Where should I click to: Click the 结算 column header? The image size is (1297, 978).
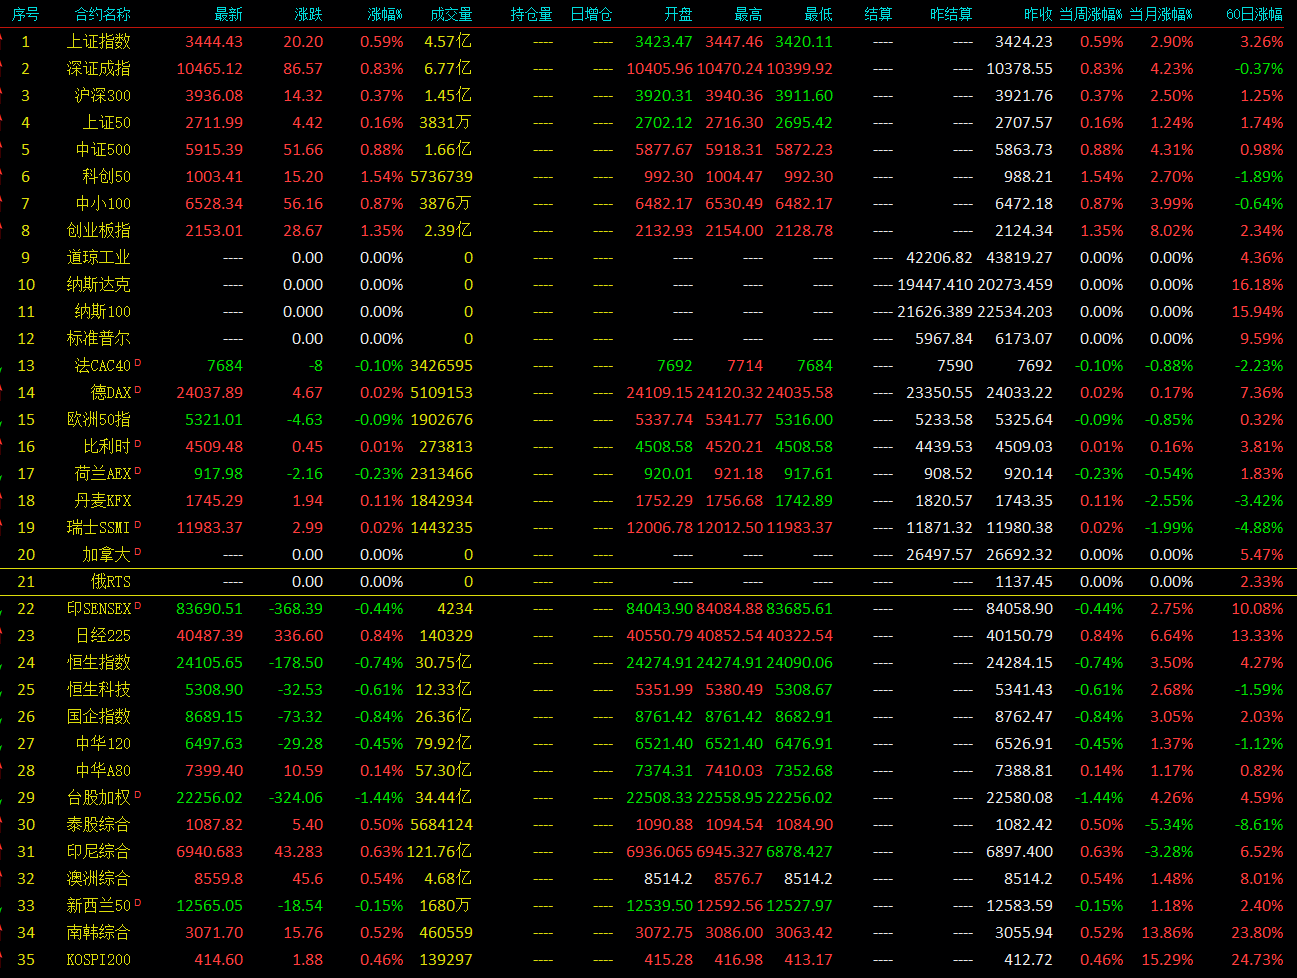click(x=878, y=14)
